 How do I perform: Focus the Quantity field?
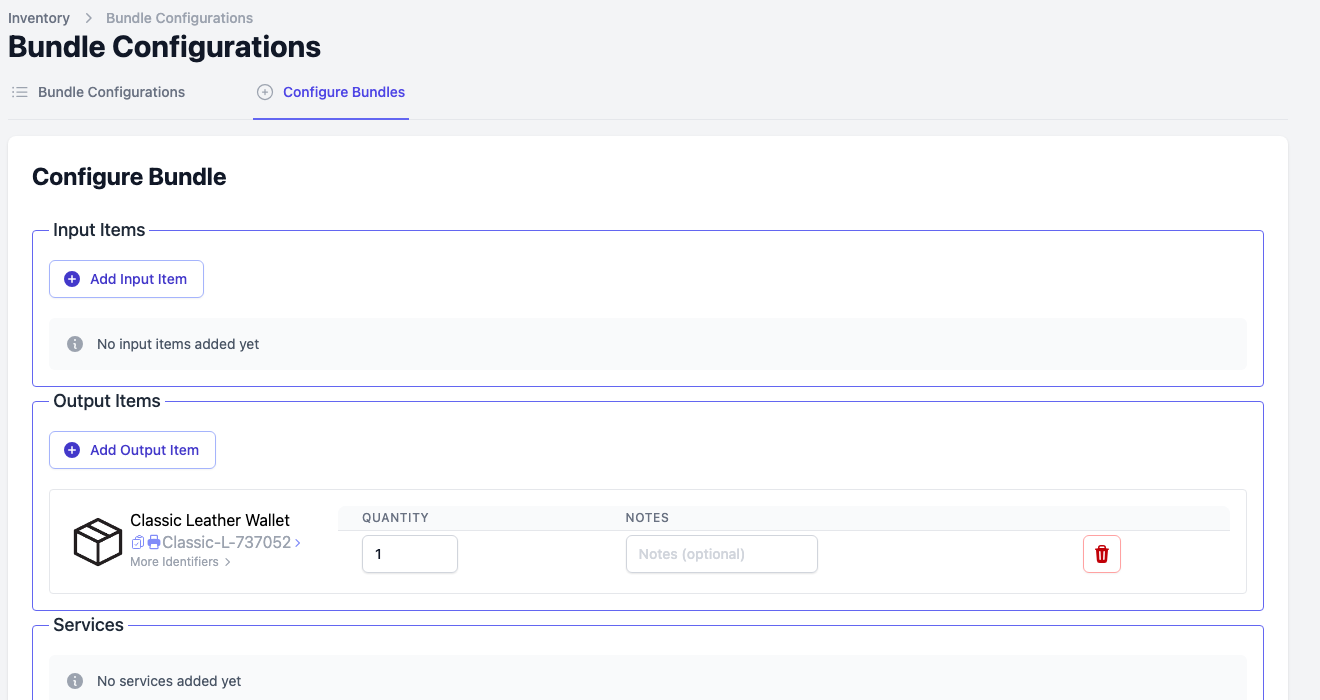410,554
